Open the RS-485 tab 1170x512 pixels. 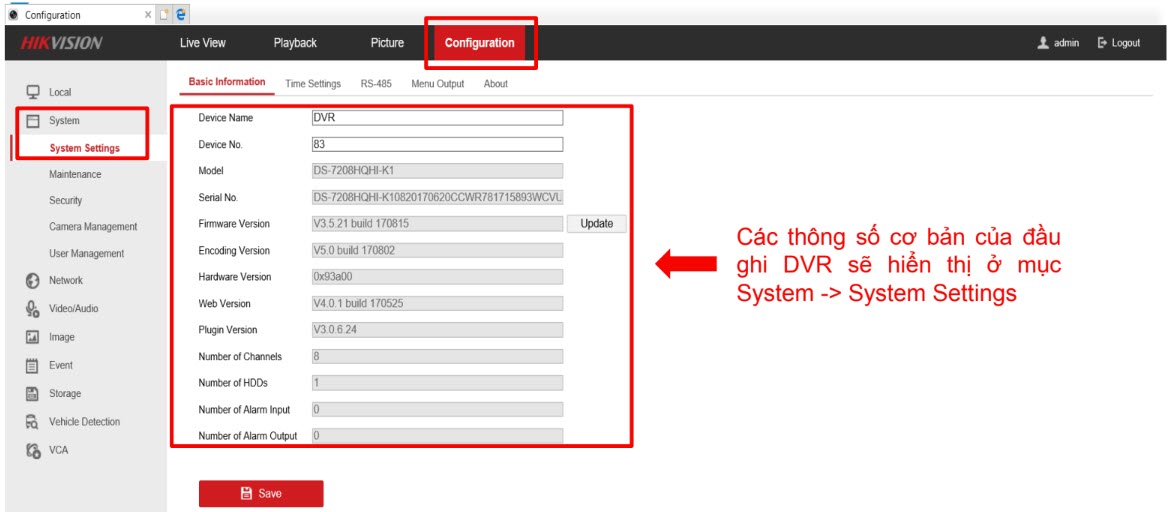pos(376,84)
